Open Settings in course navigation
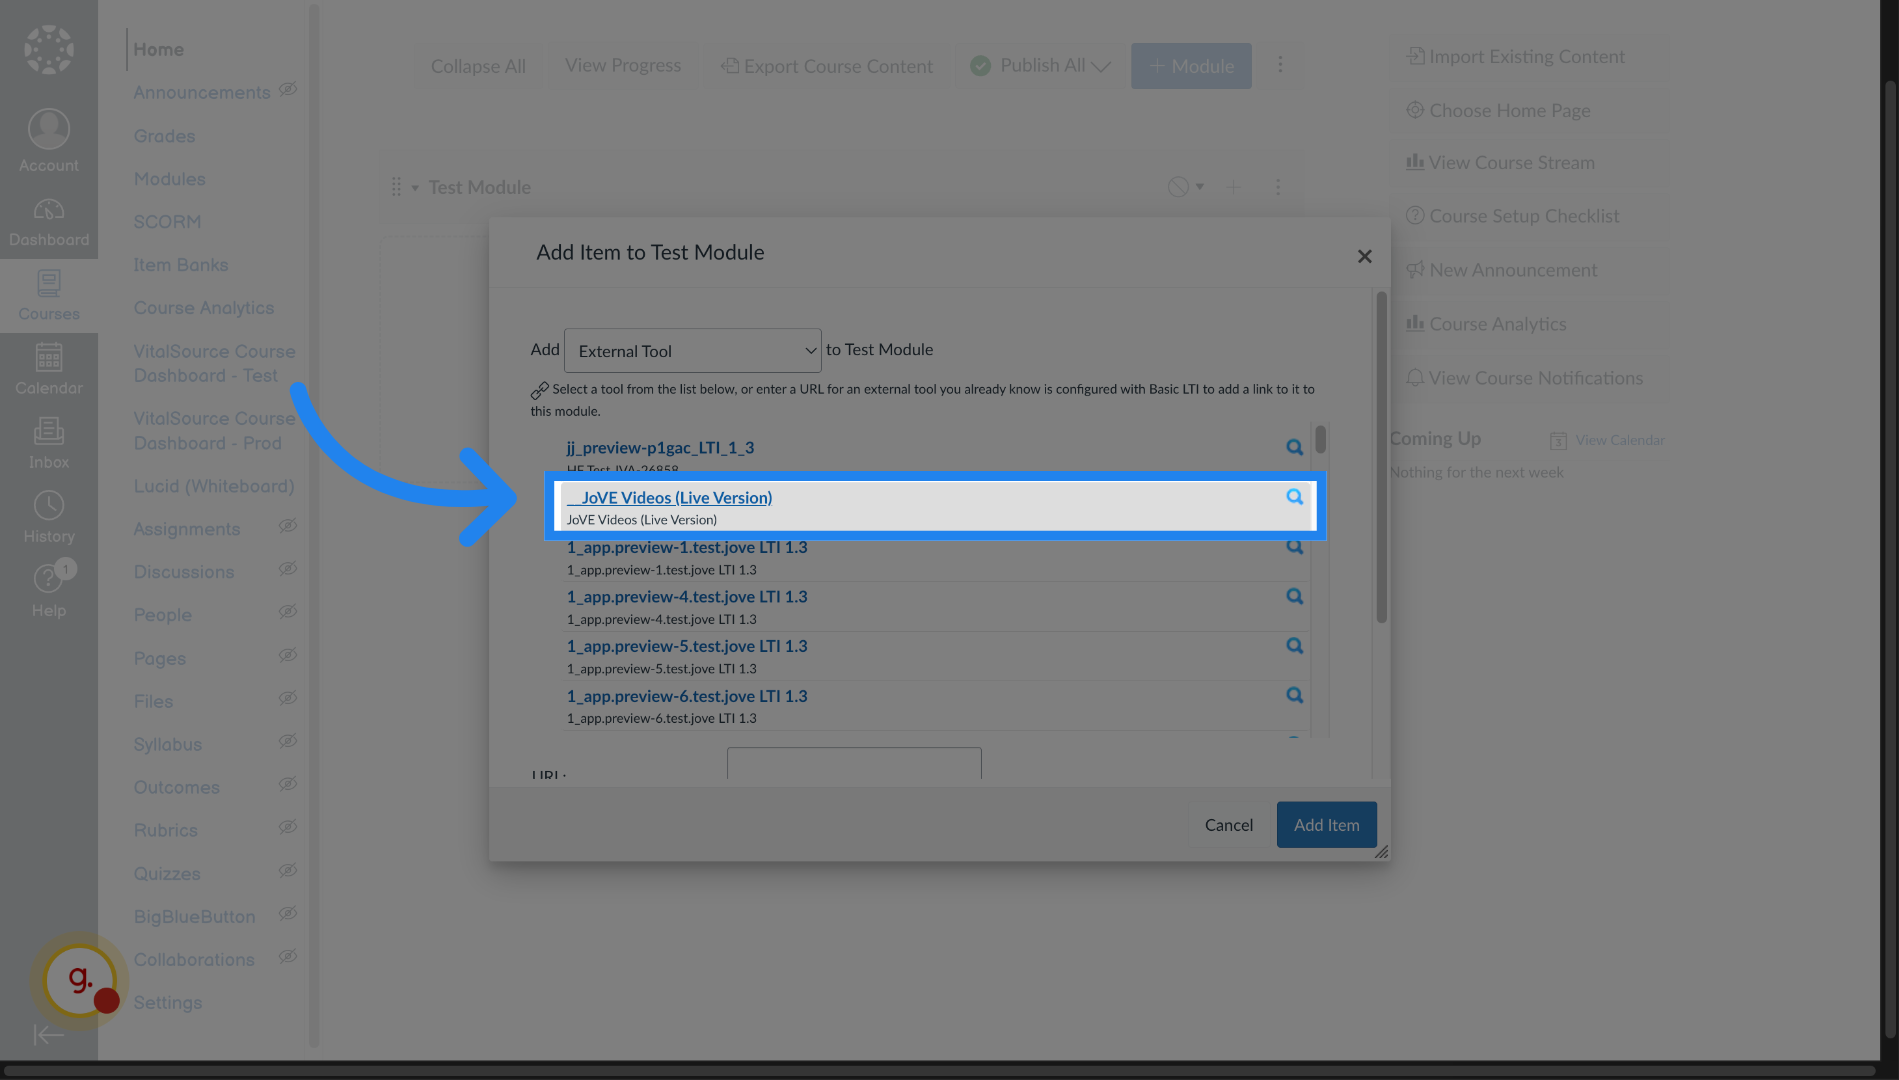 pyautogui.click(x=168, y=1002)
